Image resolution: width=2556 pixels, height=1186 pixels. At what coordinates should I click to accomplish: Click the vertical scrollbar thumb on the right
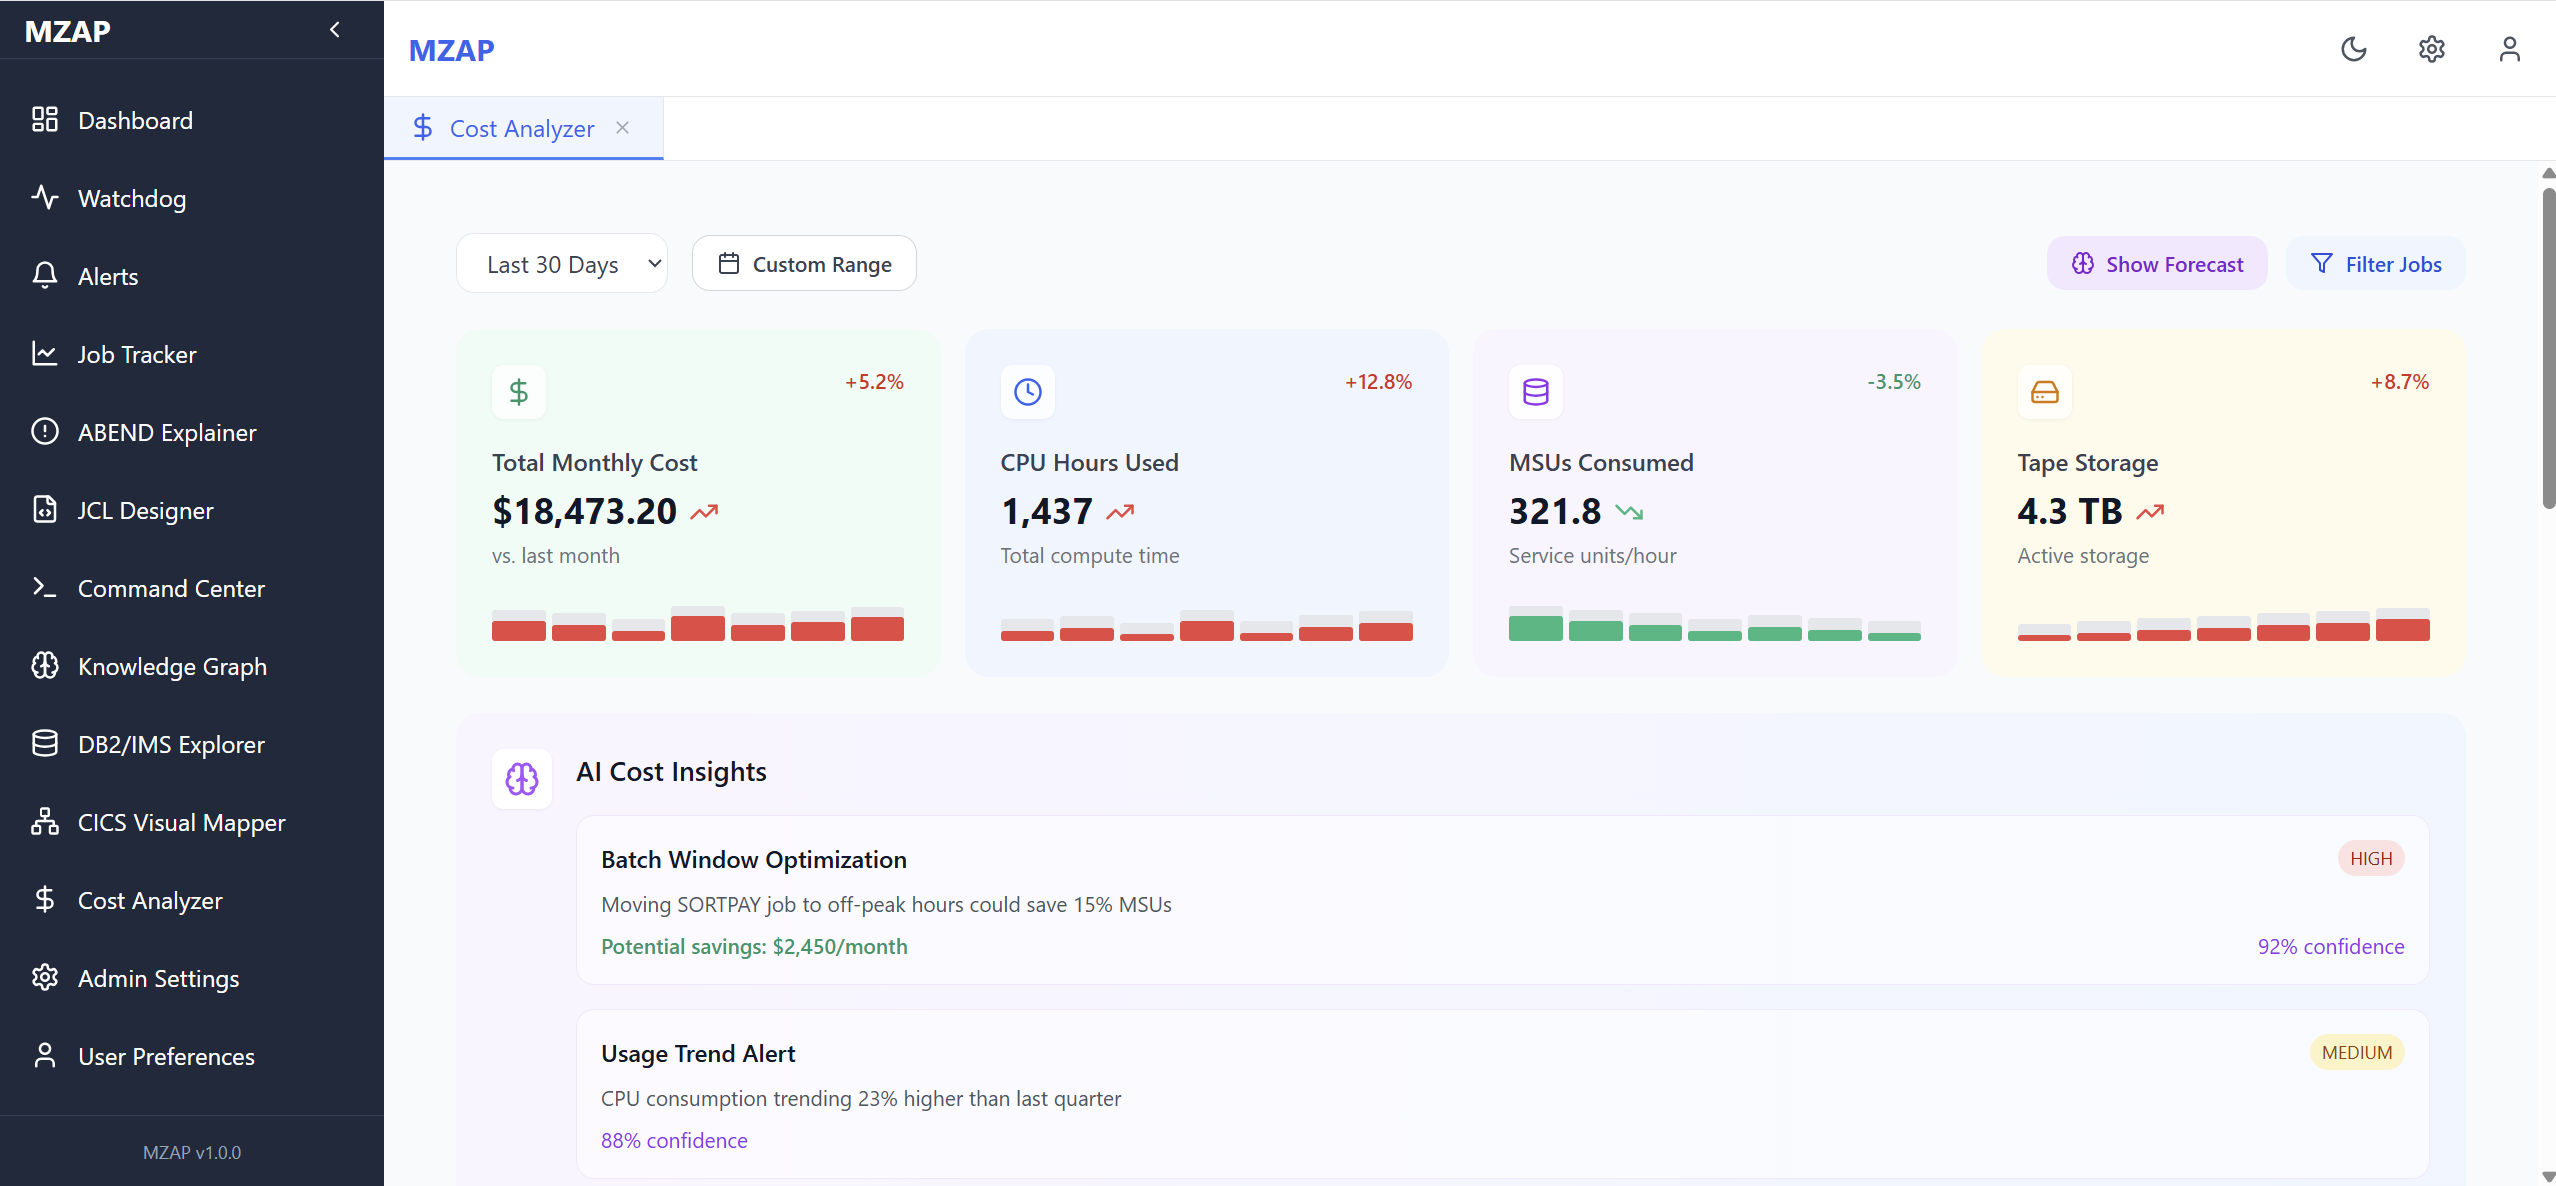(2548, 350)
